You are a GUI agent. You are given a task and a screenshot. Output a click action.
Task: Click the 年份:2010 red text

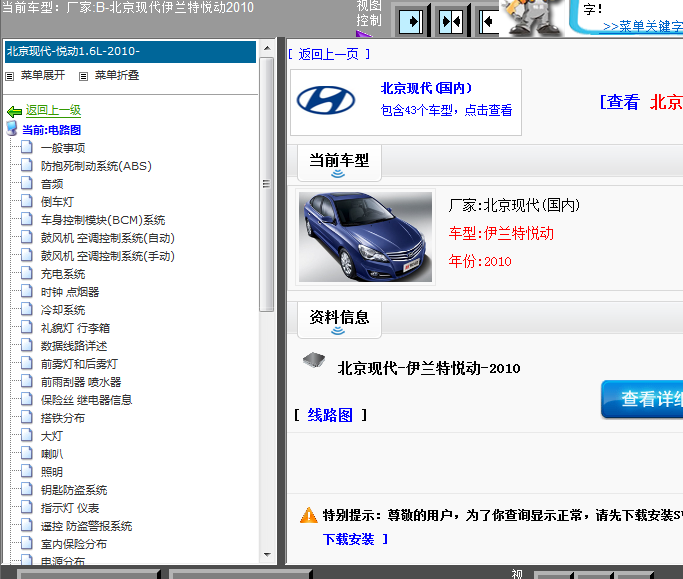(x=480, y=261)
